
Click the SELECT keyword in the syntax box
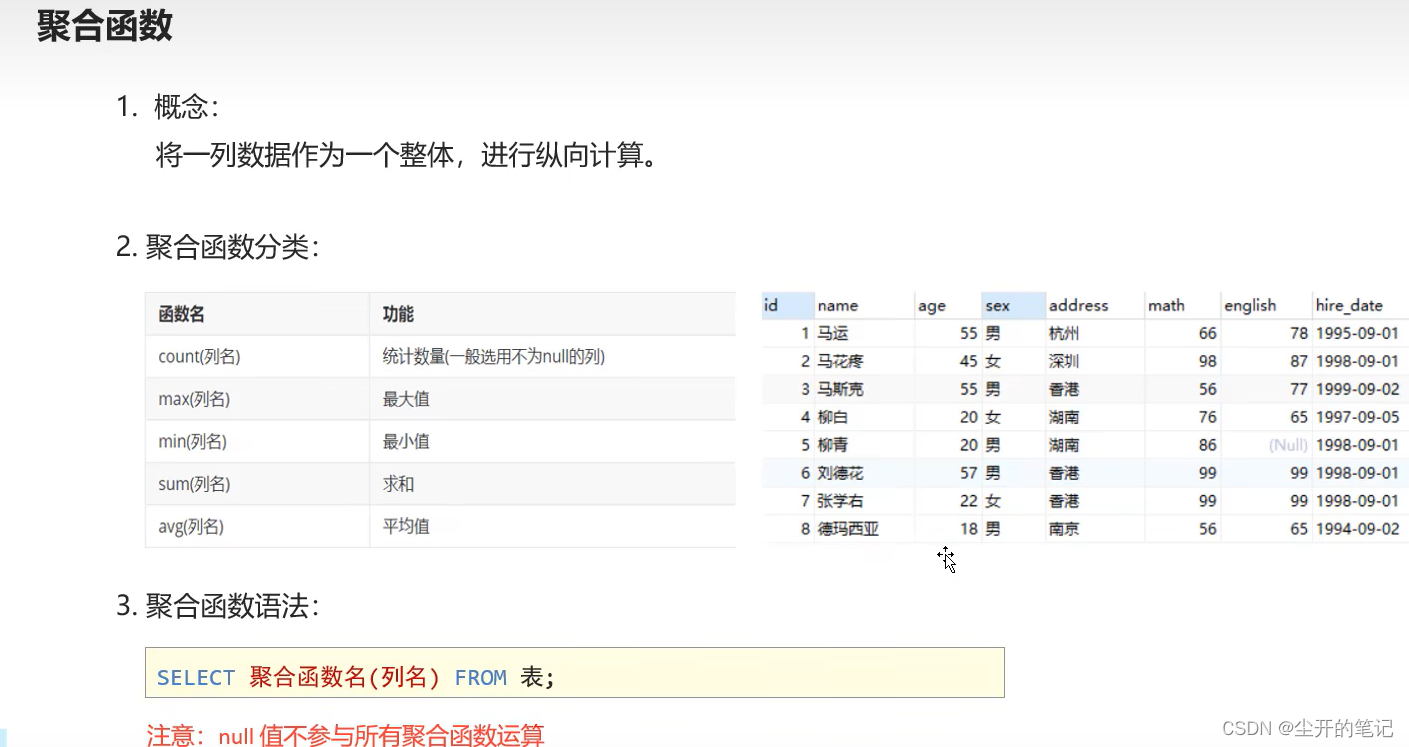[196, 678]
